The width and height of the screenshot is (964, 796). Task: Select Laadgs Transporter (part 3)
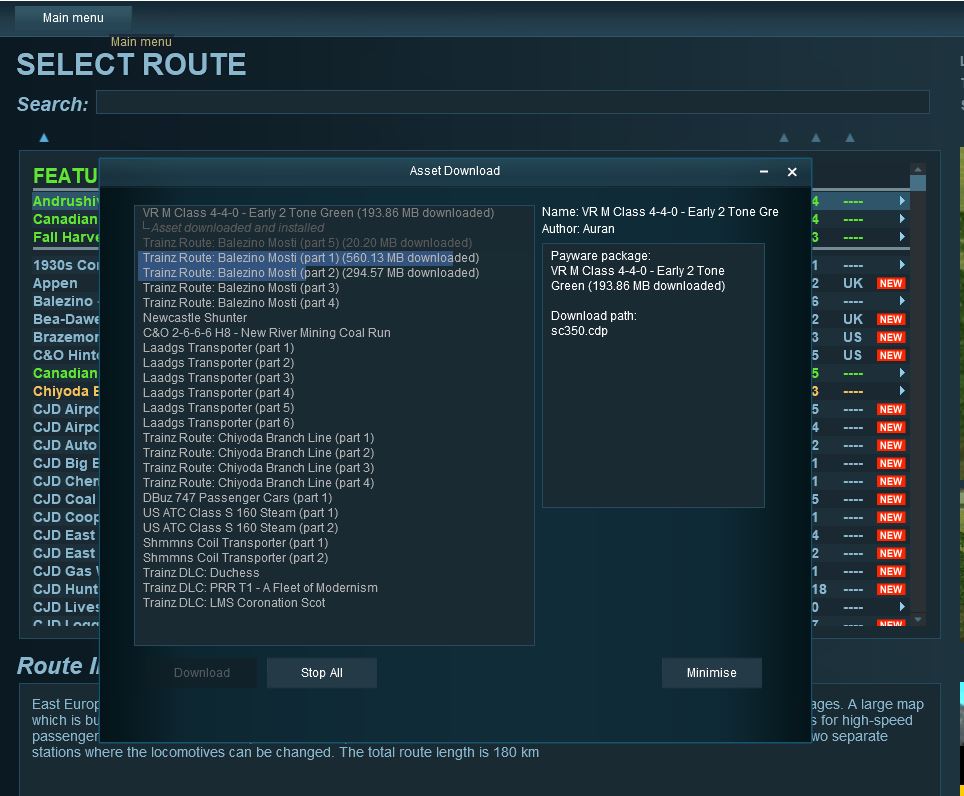(218, 377)
